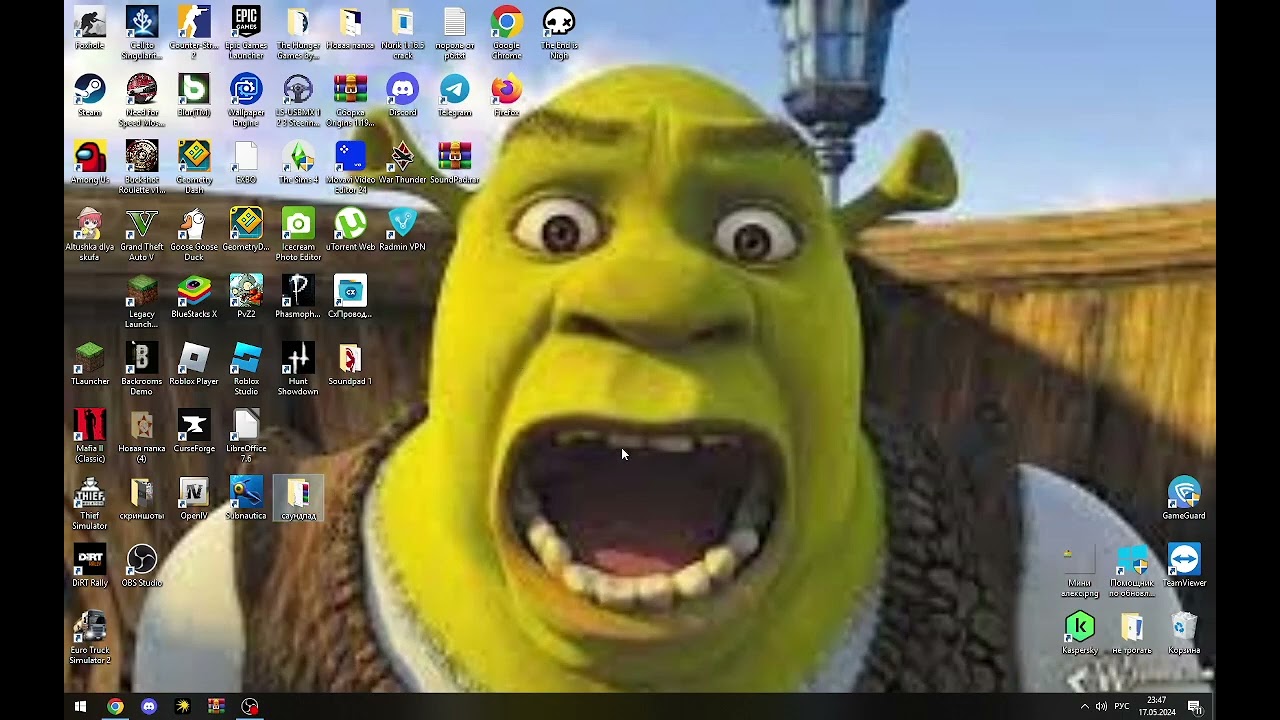Open the TLauncher Minecraft shortcut
The height and width of the screenshot is (720, 1280).
(x=90, y=364)
